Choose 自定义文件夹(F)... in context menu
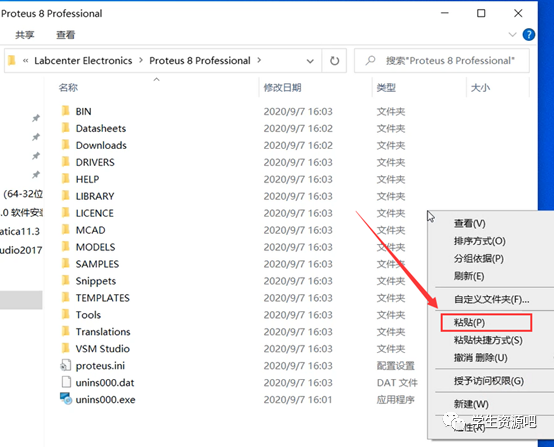554x447 pixels. click(x=491, y=300)
